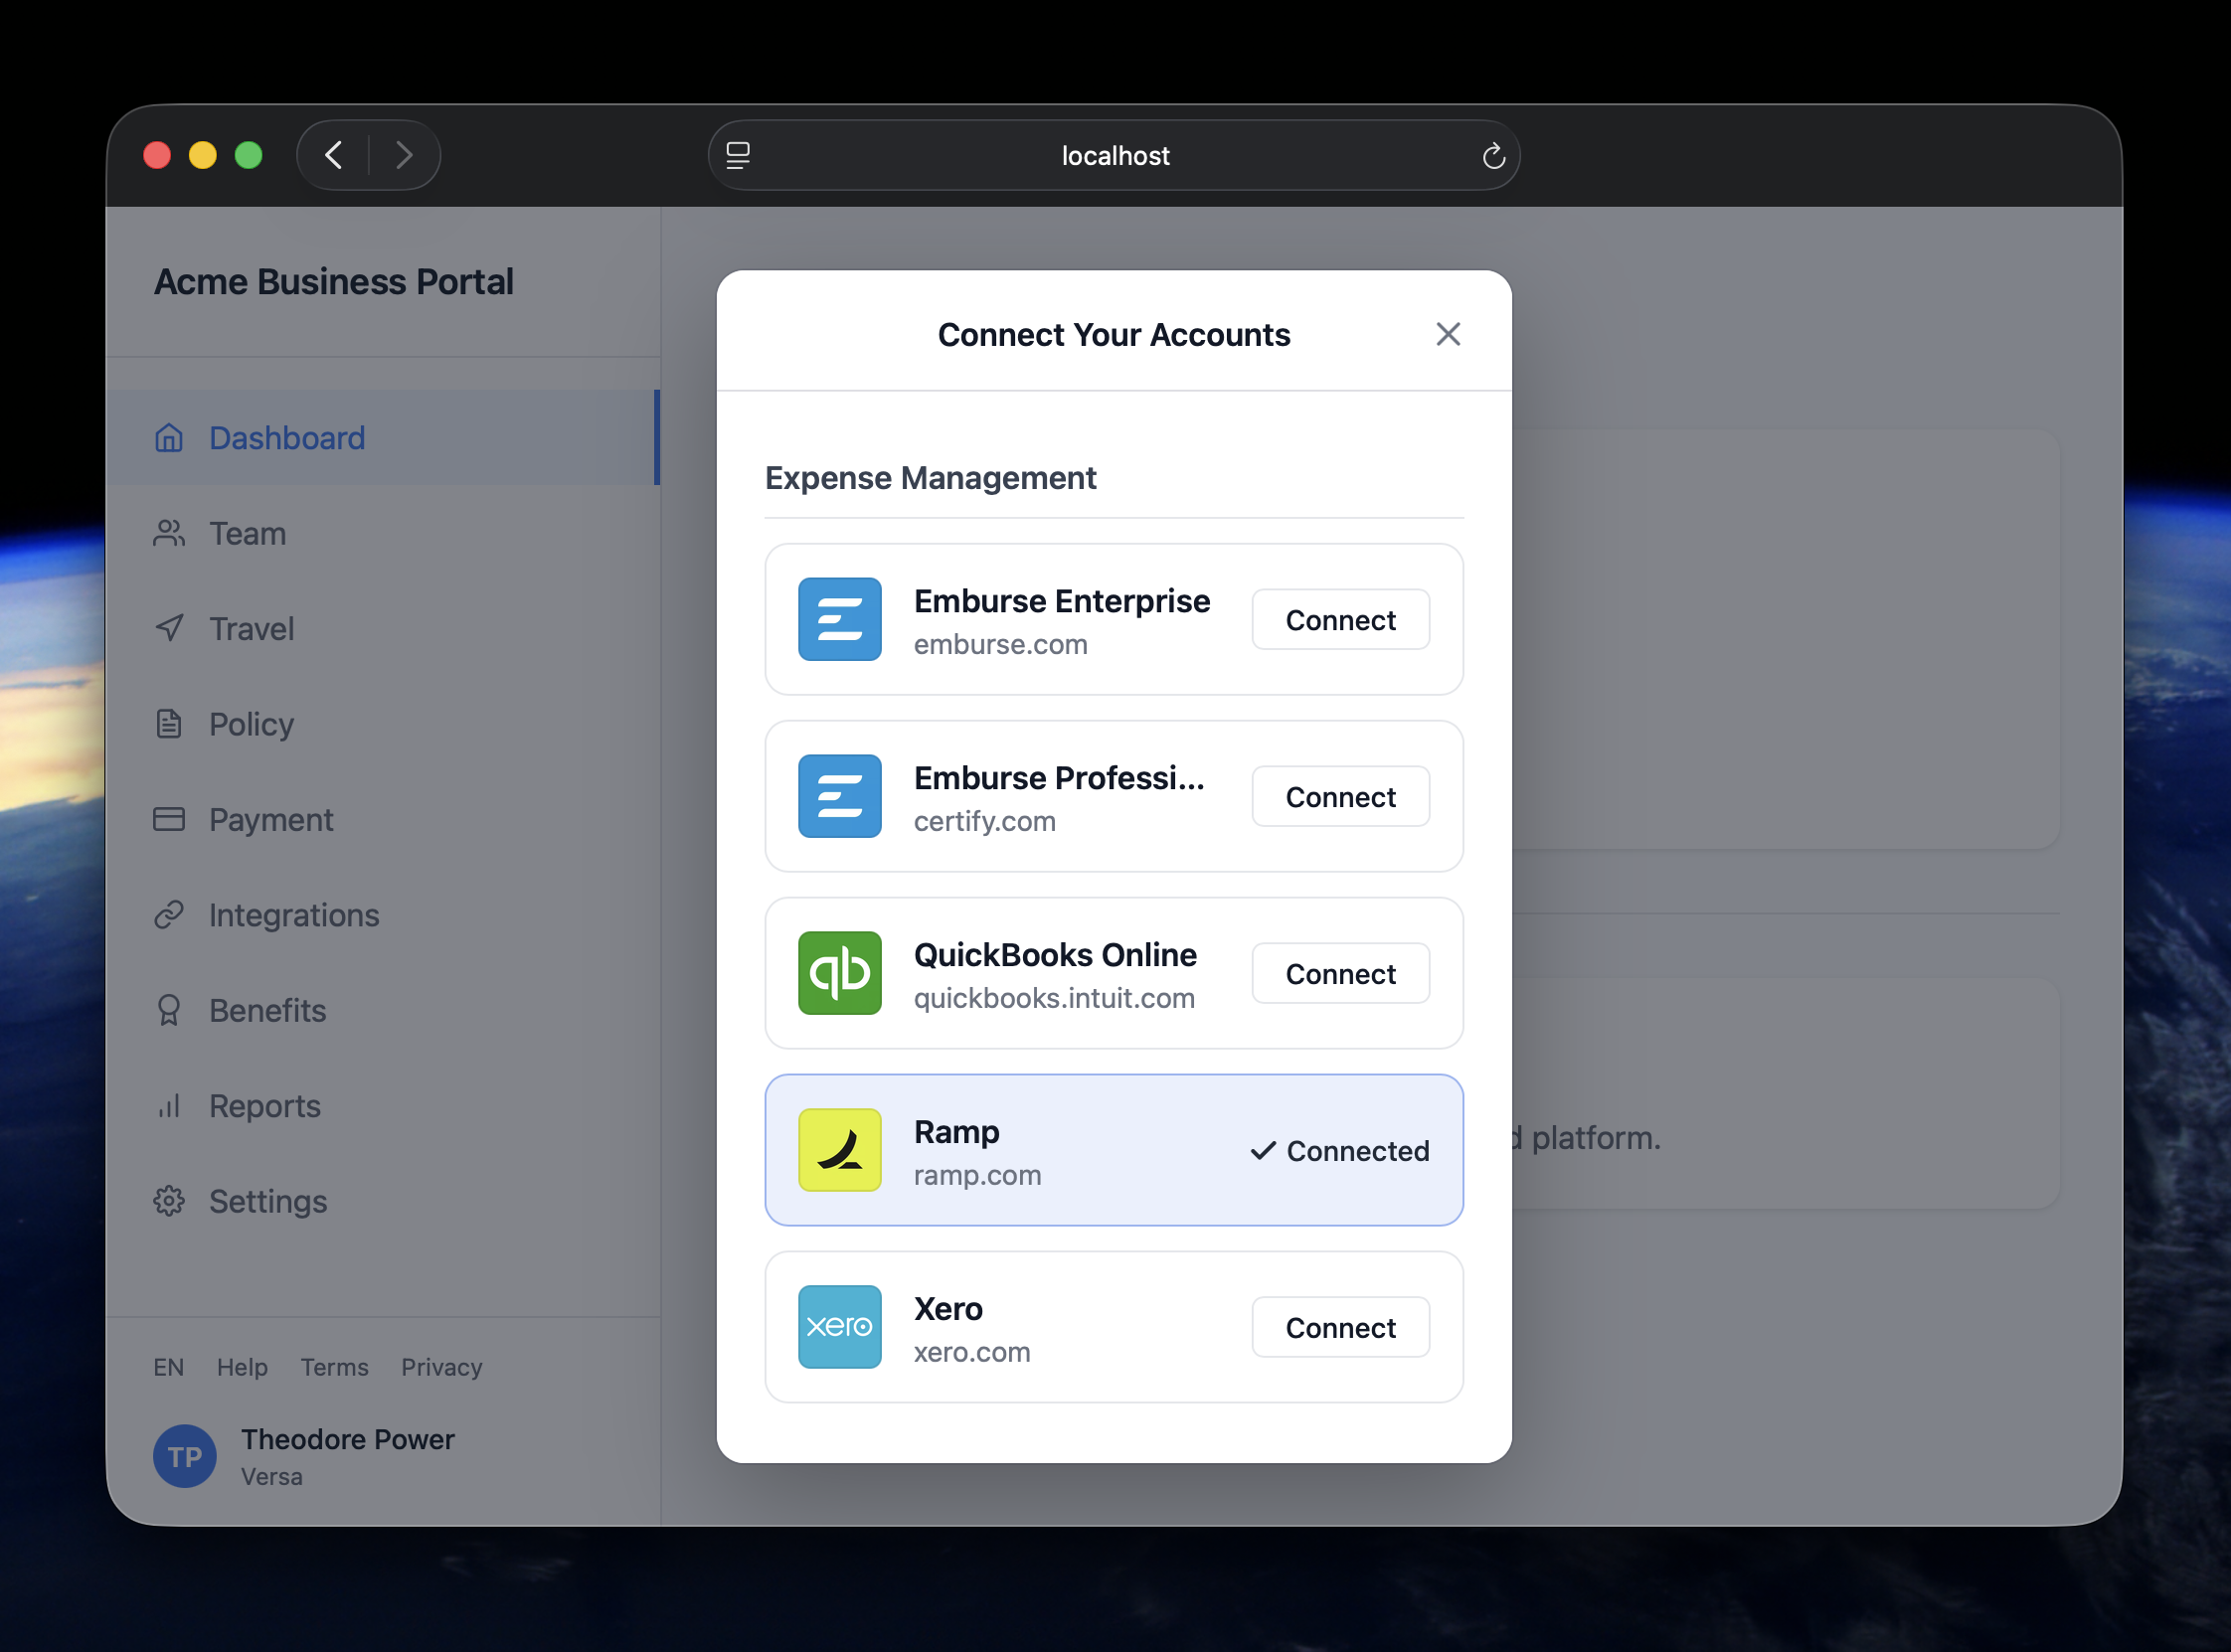Click the Emburse Professional logo icon
Image resolution: width=2231 pixels, height=1652 pixels.
tap(839, 796)
